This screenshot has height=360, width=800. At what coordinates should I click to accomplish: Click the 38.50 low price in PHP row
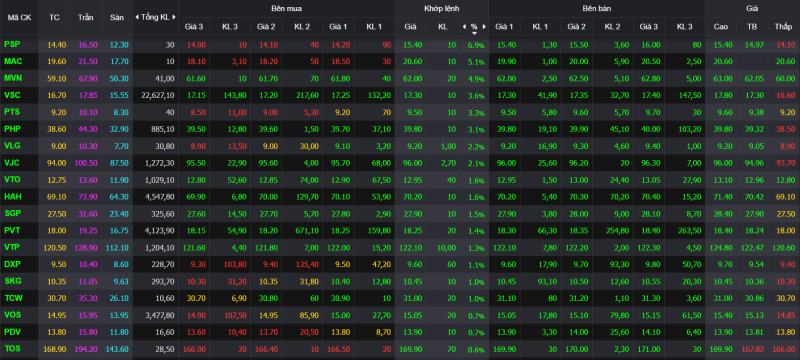(x=785, y=129)
